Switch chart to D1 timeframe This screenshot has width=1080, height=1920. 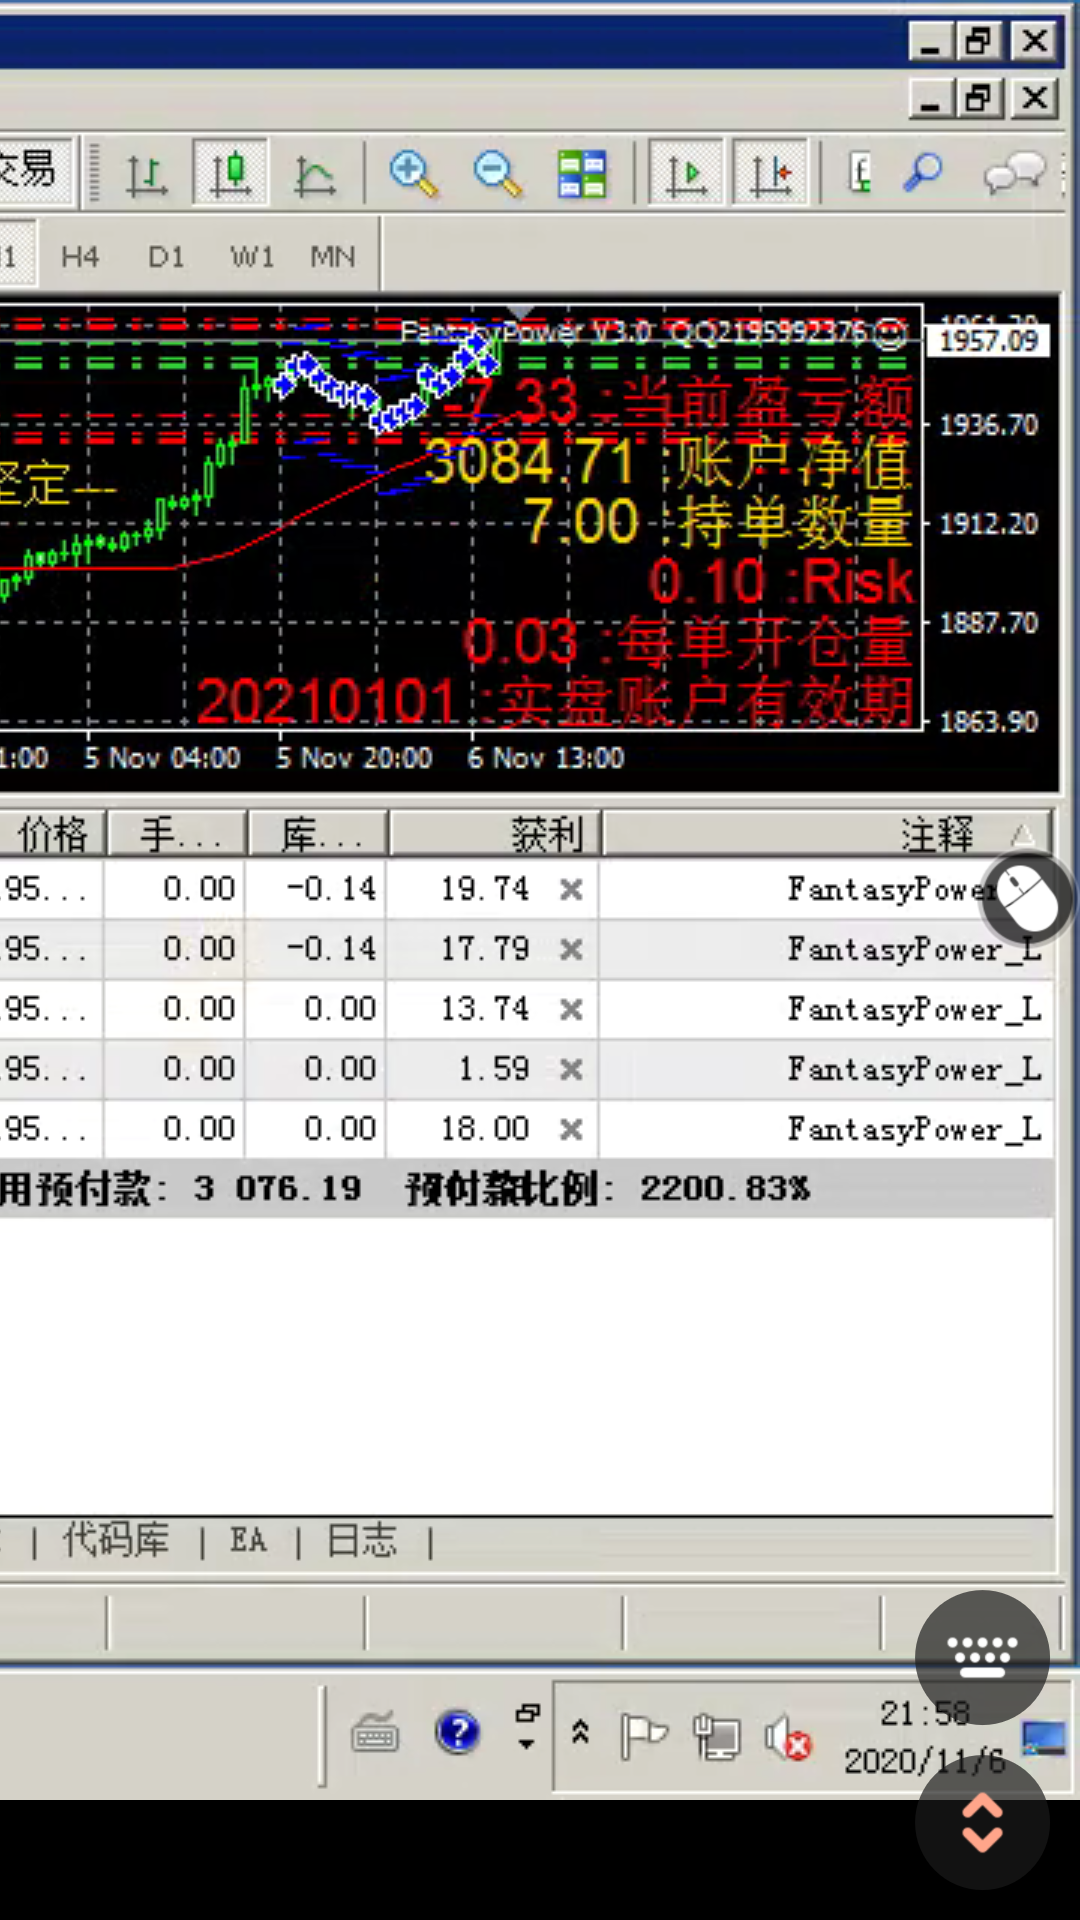click(x=166, y=257)
